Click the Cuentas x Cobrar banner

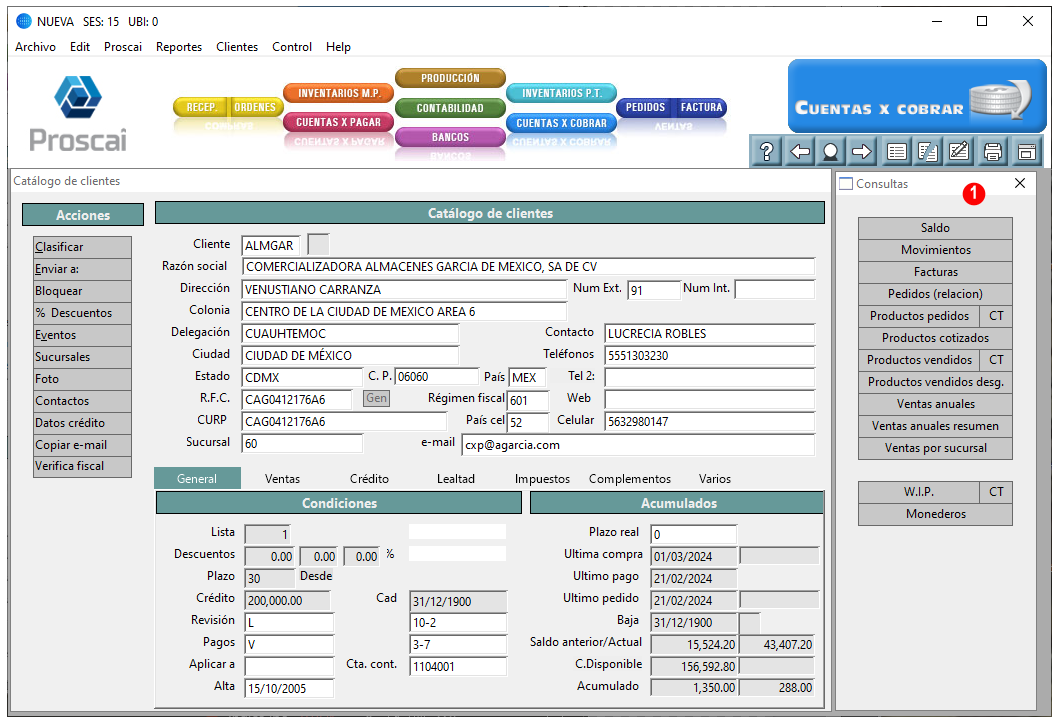coord(917,97)
